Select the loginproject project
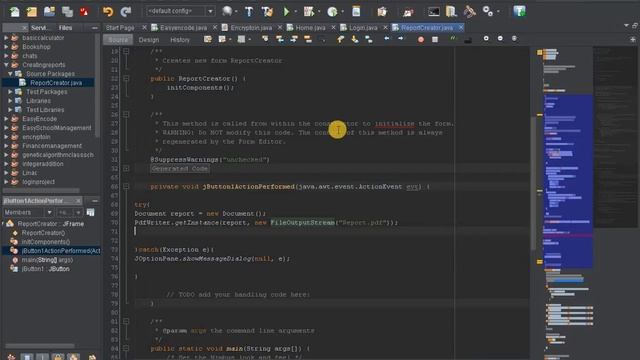The width and height of the screenshot is (640, 360). coord(38,182)
